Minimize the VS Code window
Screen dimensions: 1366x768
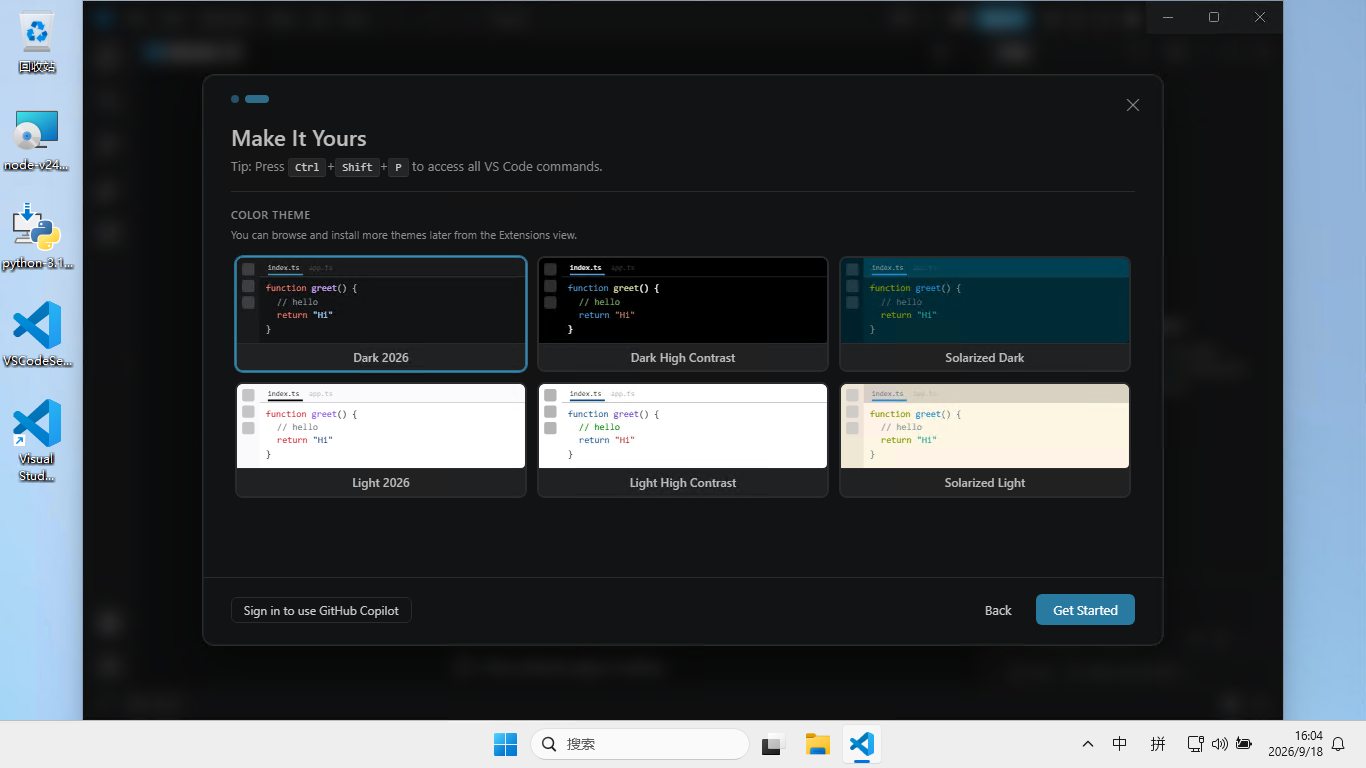coord(1168,17)
